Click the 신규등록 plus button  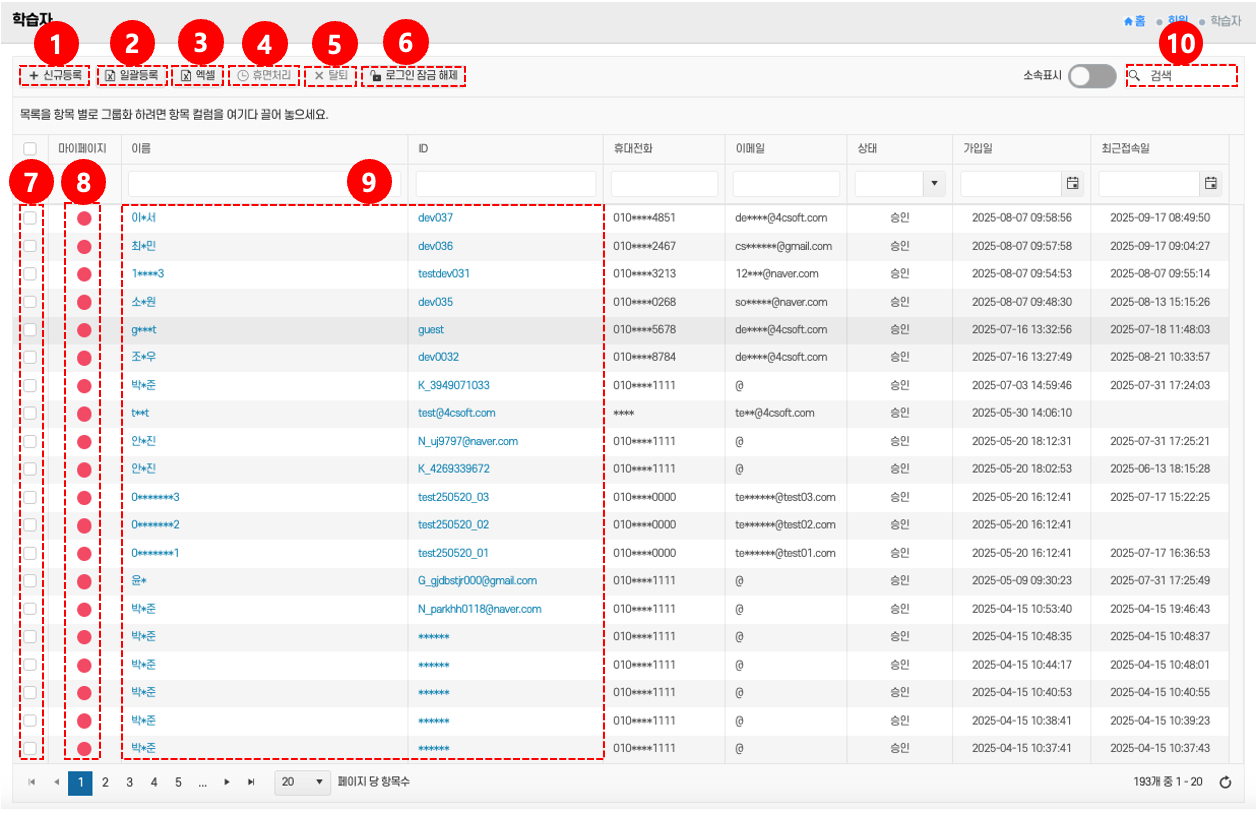click(55, 75)
